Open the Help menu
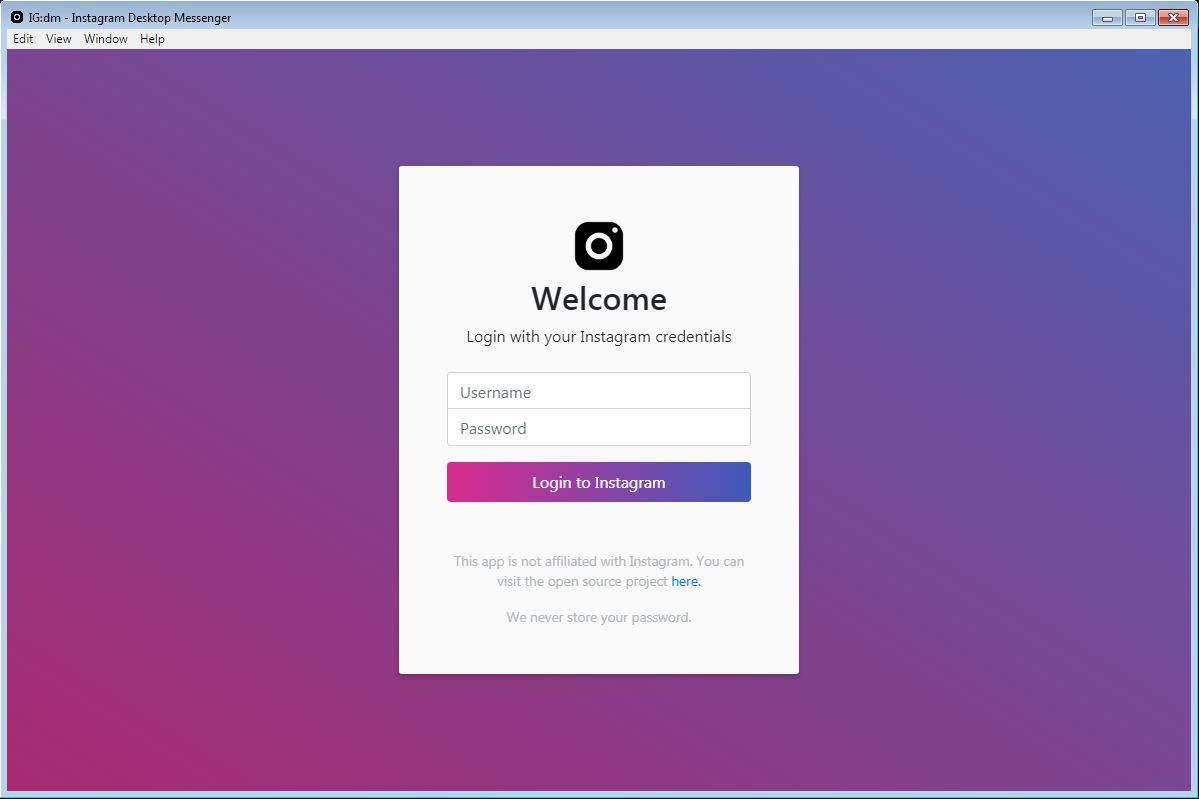This screenshot has height=799, width=1199. (152, 39)
